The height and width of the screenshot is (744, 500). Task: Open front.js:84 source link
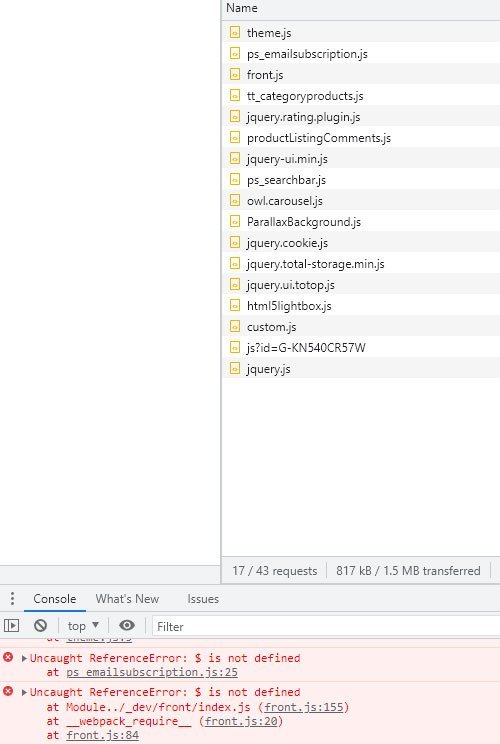click(x=102, y=735)
